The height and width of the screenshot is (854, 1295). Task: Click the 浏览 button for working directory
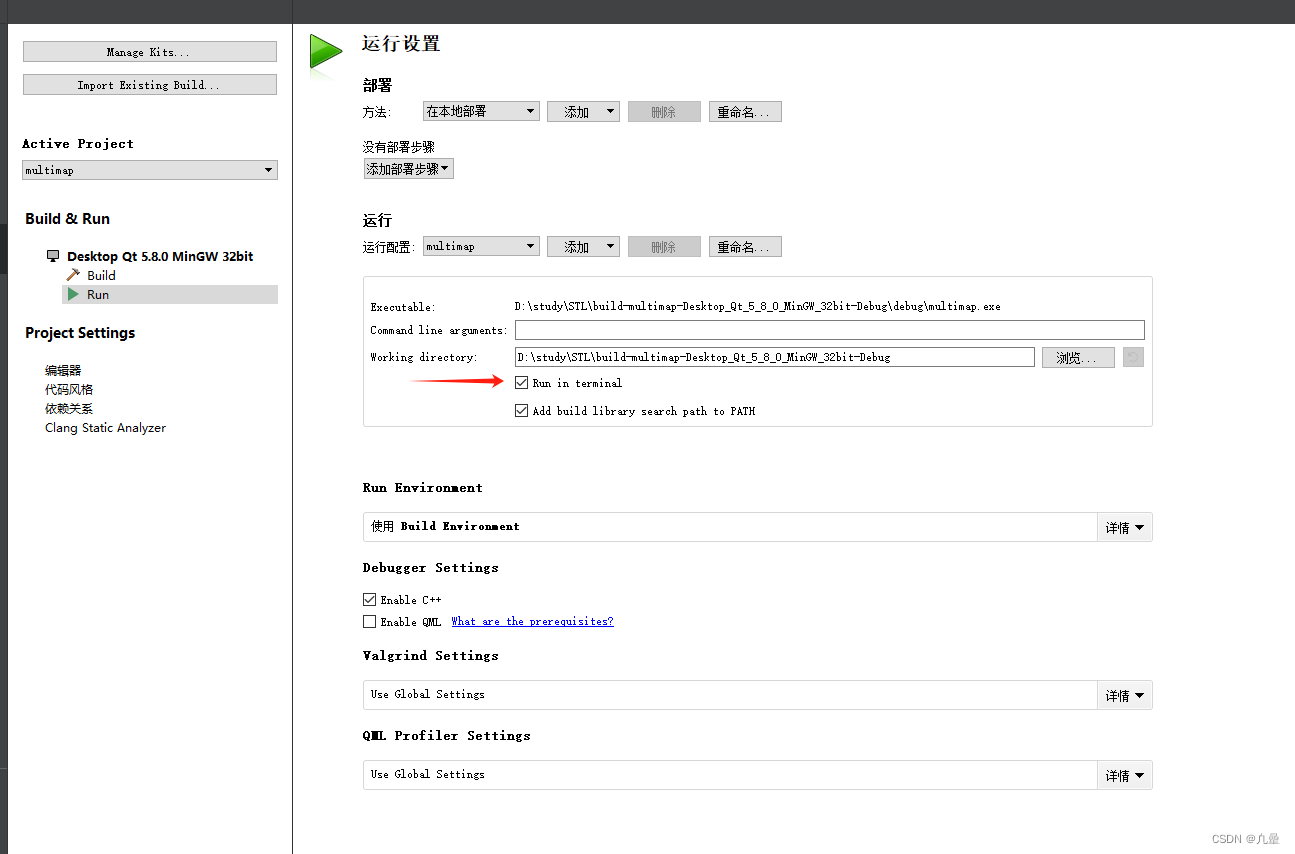pos(1078,357)
